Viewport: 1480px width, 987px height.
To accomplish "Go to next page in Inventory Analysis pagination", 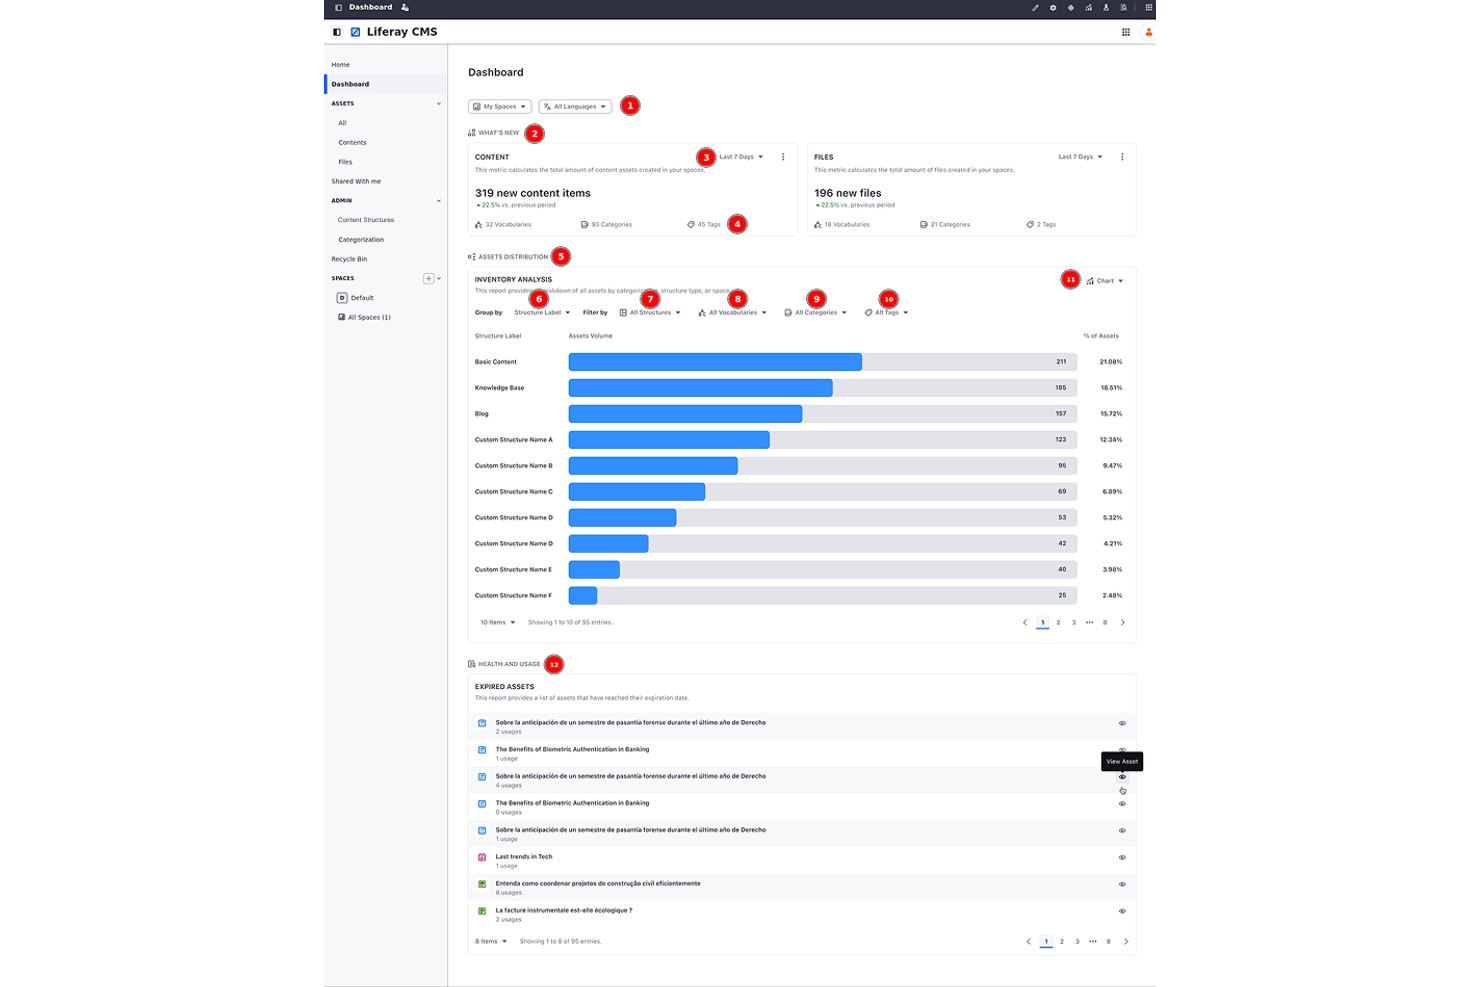I will (1123, 623).
